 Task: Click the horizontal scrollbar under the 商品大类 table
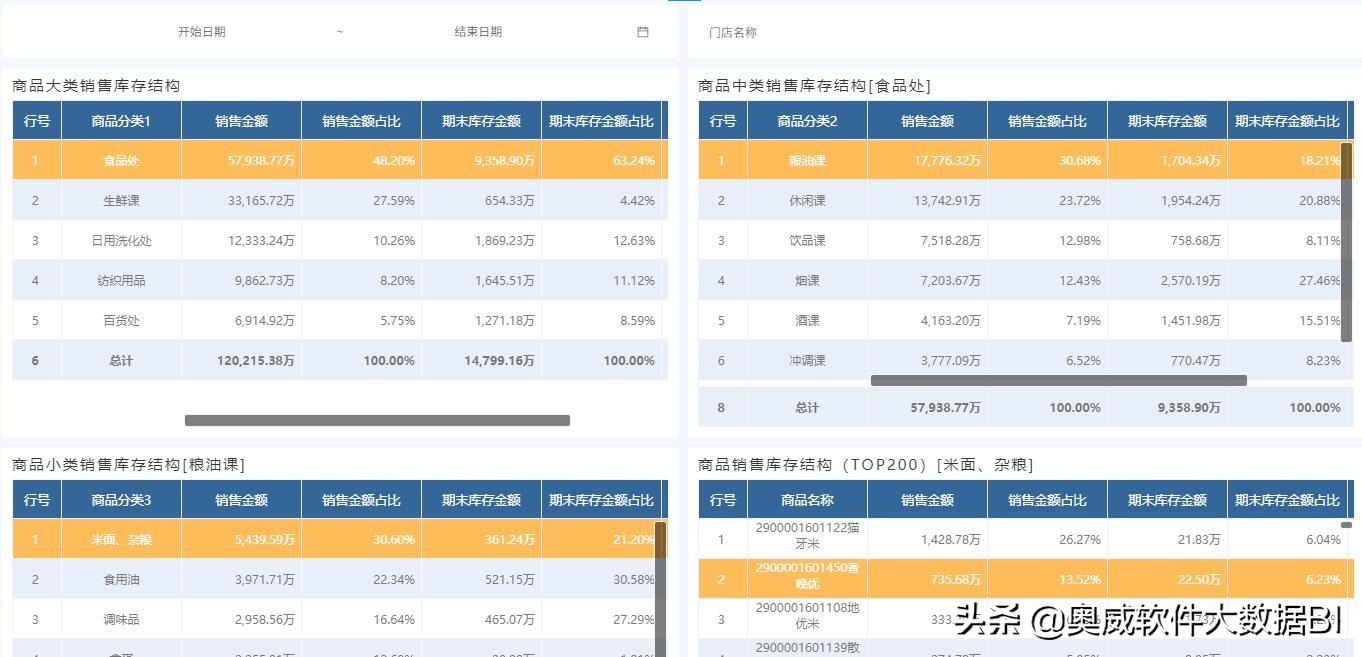pos(378,420)
